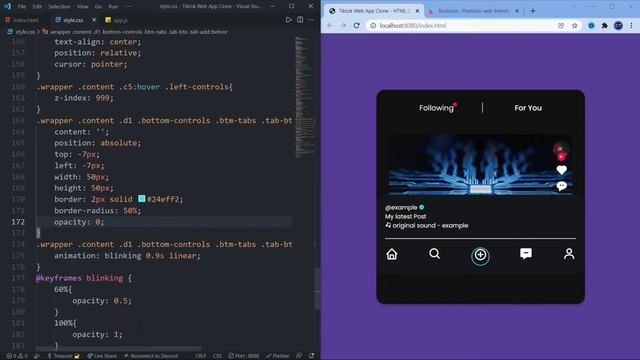Open Chrome's three-dot menu
The height and width of the screenshot is (360, 640).
pyautogui.click(x=631, y=25)
